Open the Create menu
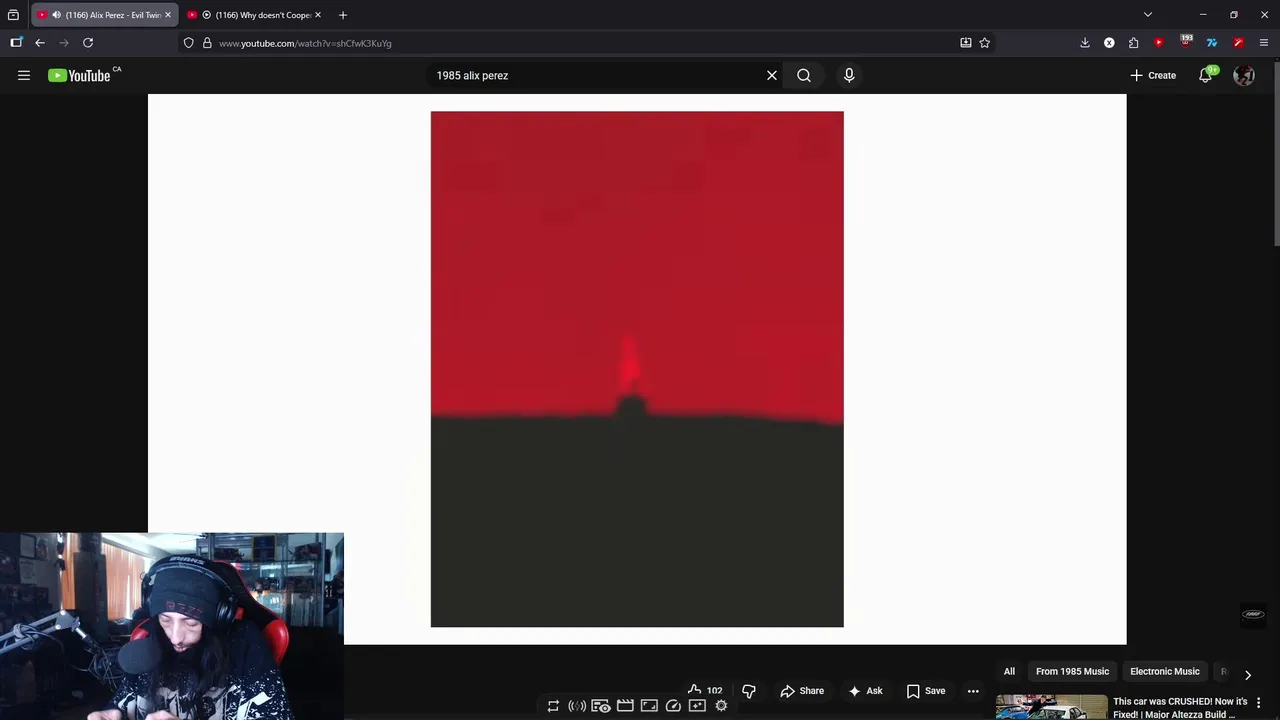Viewport: 1280px width, 720px height. tap(1153, 75)
